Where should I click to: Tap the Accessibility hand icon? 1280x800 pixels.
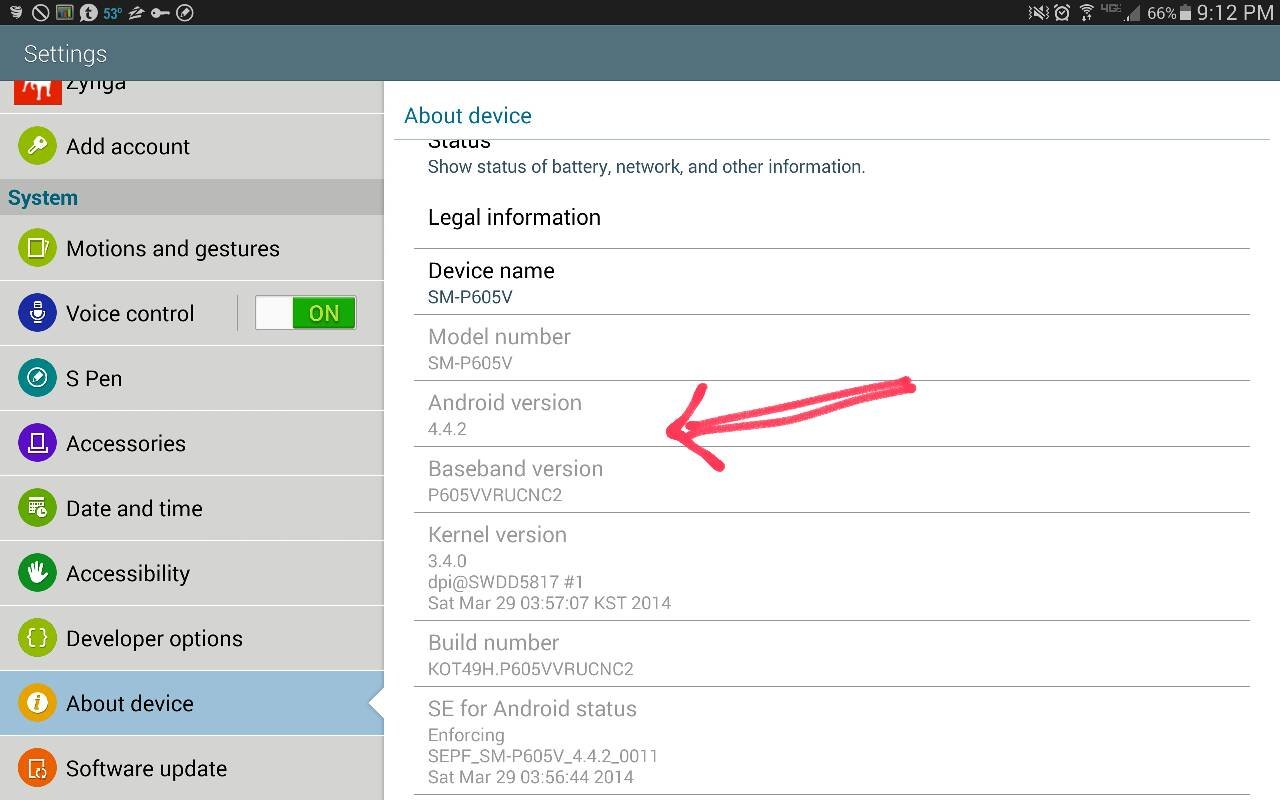click(x=37, y=573)
